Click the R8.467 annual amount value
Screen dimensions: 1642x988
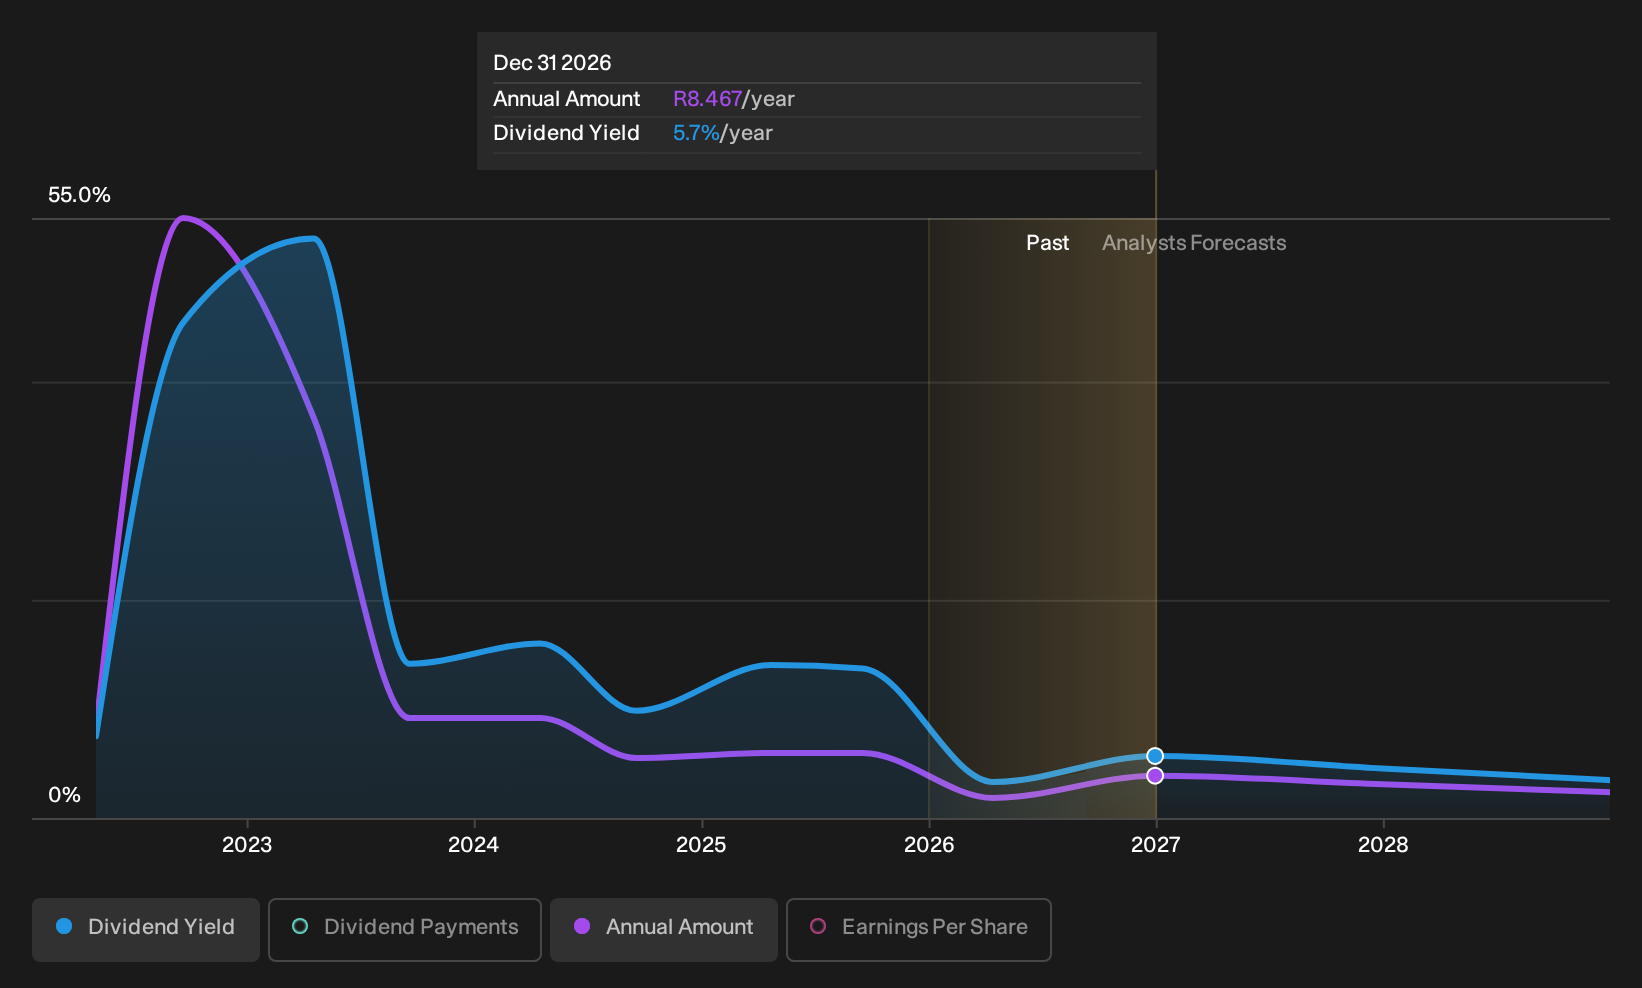[708, 99]
